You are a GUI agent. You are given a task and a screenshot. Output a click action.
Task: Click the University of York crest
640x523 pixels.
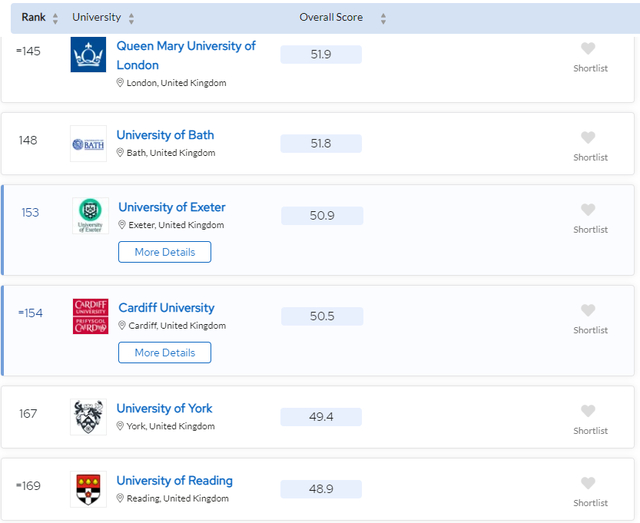[88, 417]
